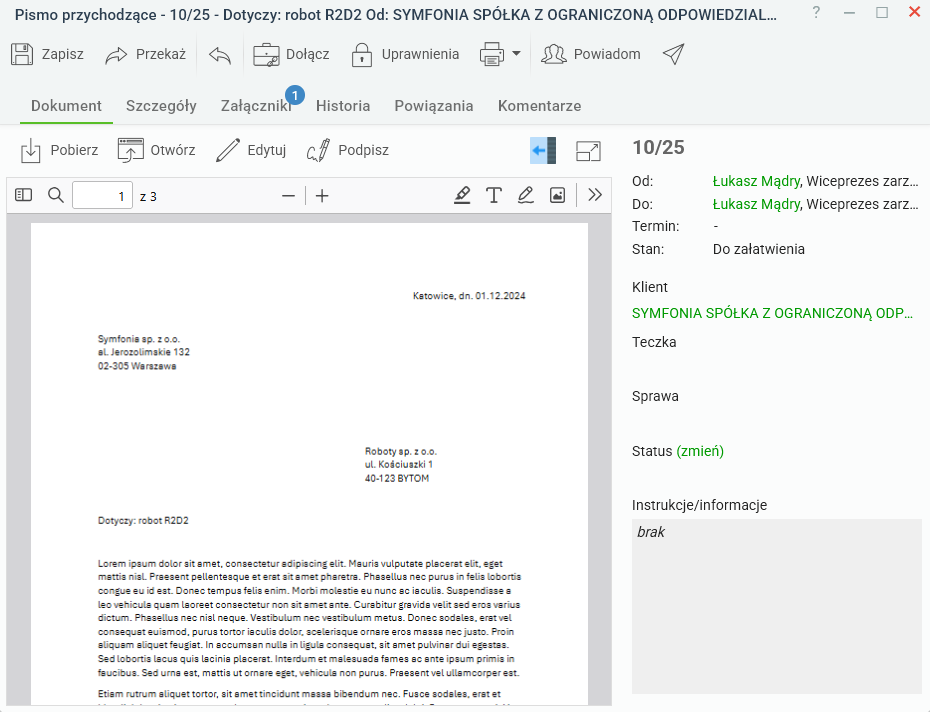Open the Powiązania tab
930x712 pixels.
tap(434, 106)
